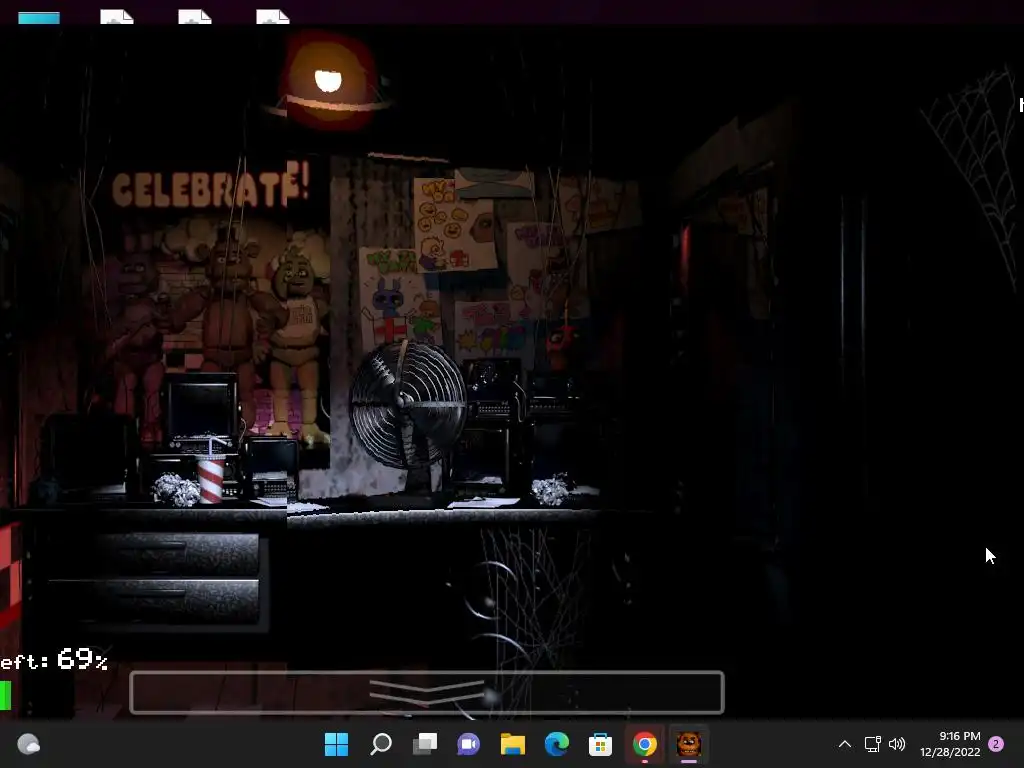Open the Windows Start menu
Image resolution: width=1024 pixels, height=768 pixels.
click(x=336, y=744)
